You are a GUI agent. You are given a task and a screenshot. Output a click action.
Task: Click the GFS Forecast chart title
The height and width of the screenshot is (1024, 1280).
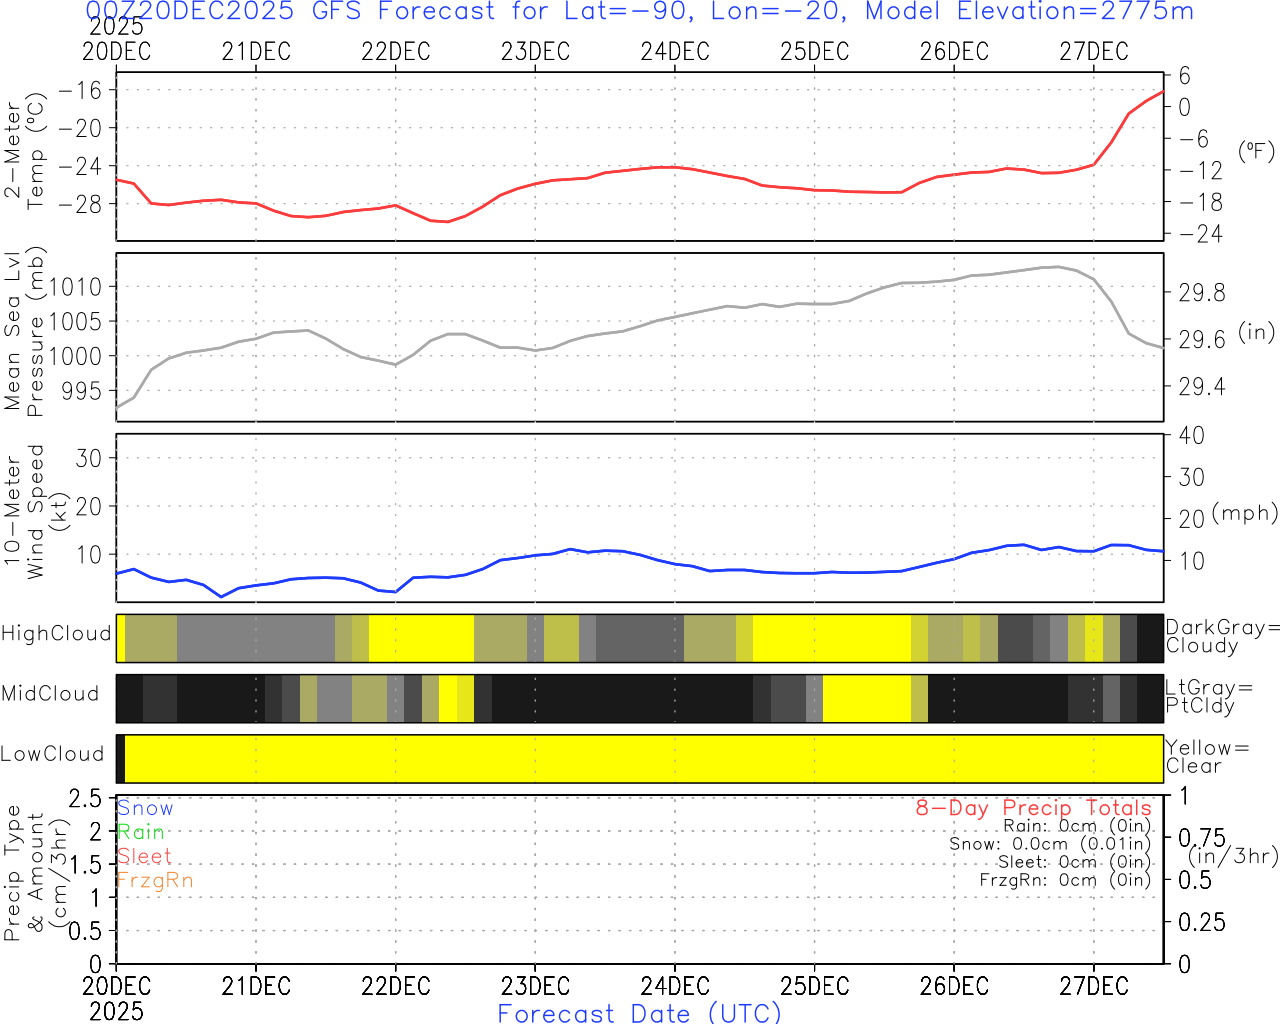point(640,12)
